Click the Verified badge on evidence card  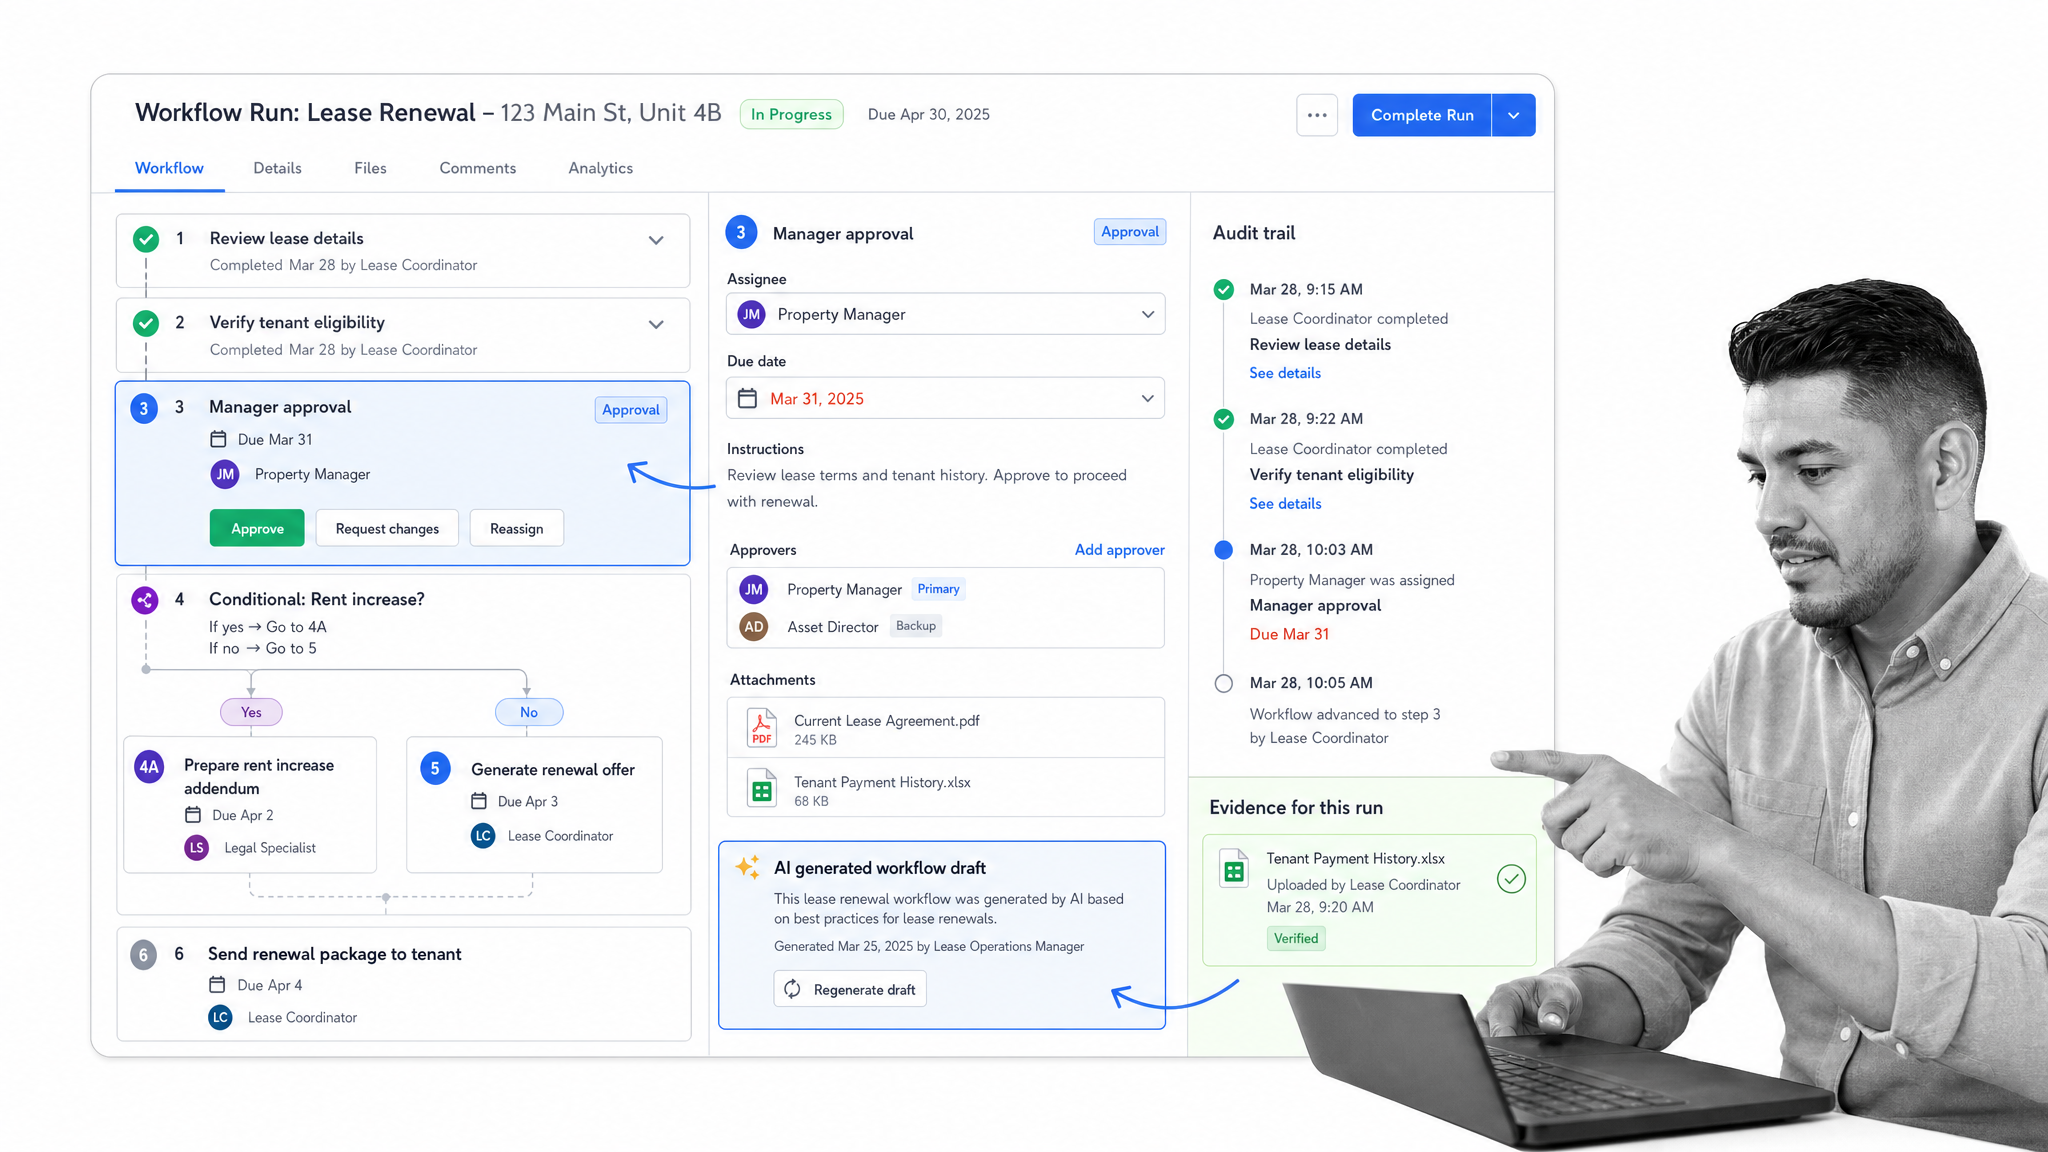click(1296, 938)
